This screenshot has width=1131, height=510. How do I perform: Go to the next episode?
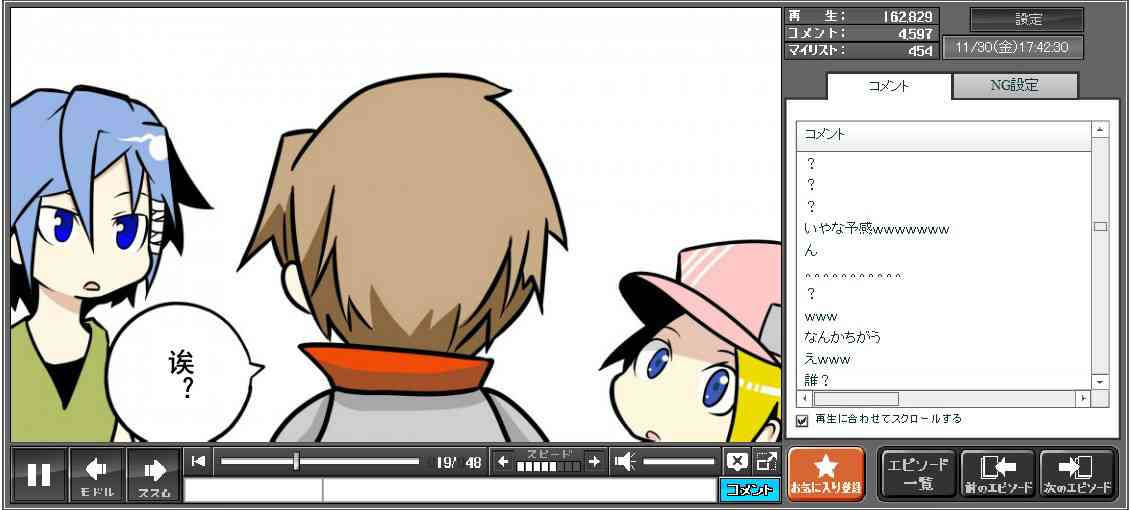coord(1077,474)
